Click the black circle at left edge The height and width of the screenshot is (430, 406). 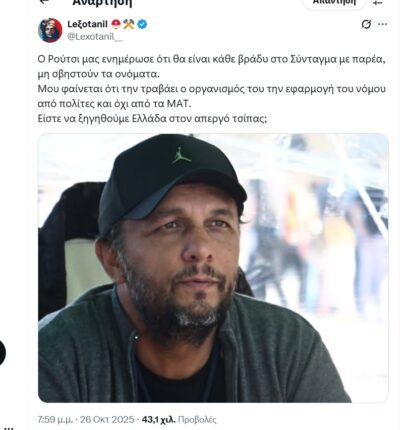[2, 353]
